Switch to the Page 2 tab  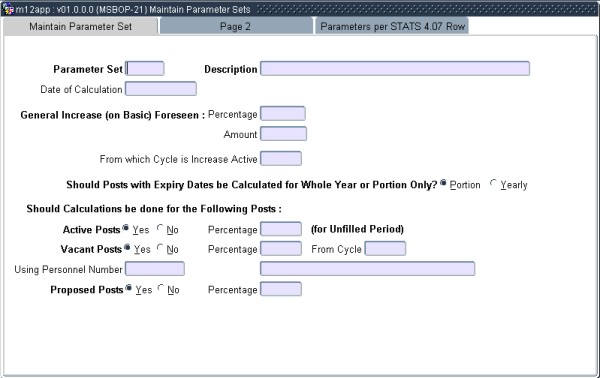coord(236,26)
